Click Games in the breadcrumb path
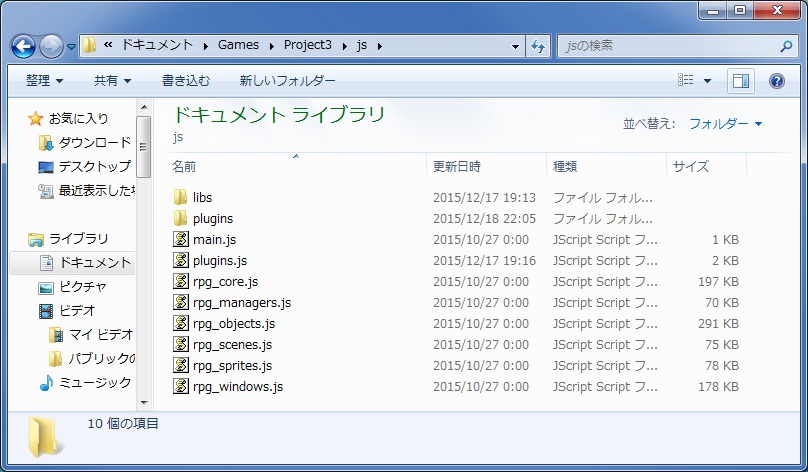This screenshot has width=808, height=472. tap(238, 45)
